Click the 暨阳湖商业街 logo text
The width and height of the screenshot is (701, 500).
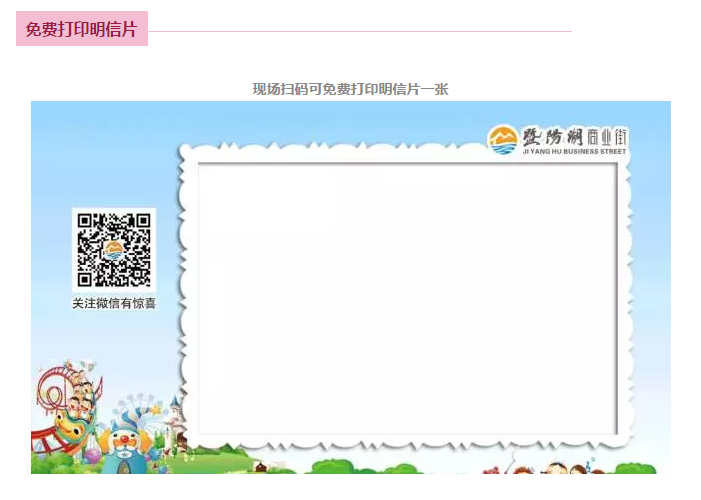(574, 137)
